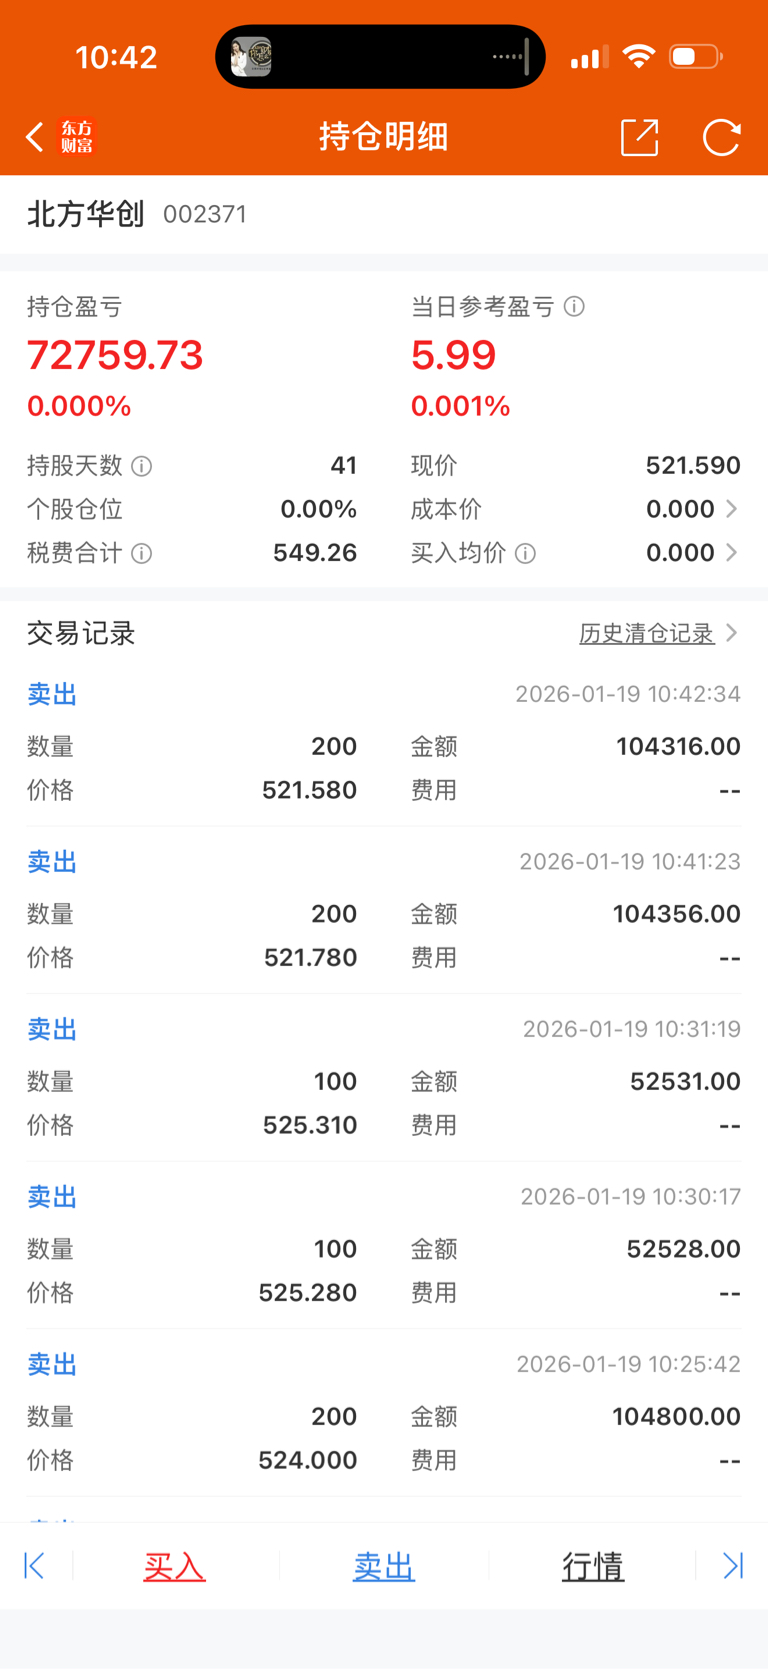Expand the 买入均价 chevron

click(x=732, y=553)
